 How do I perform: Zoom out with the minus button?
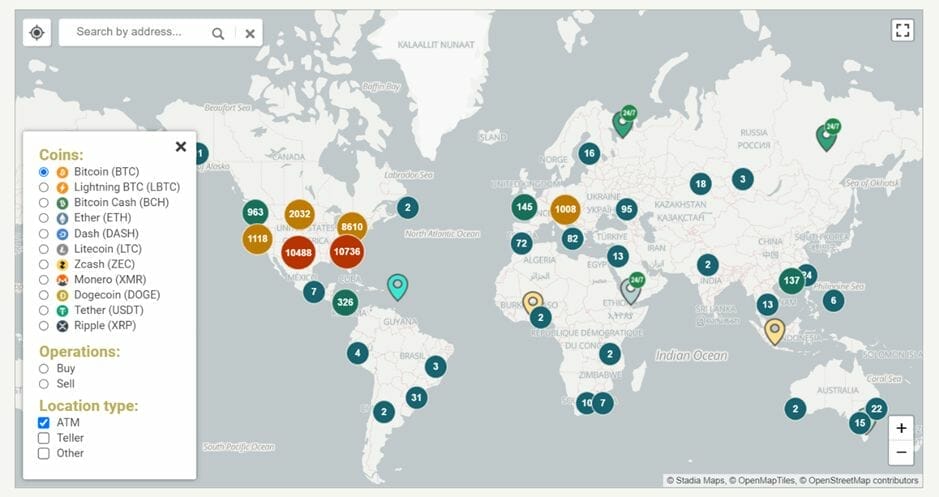[901, 452]
